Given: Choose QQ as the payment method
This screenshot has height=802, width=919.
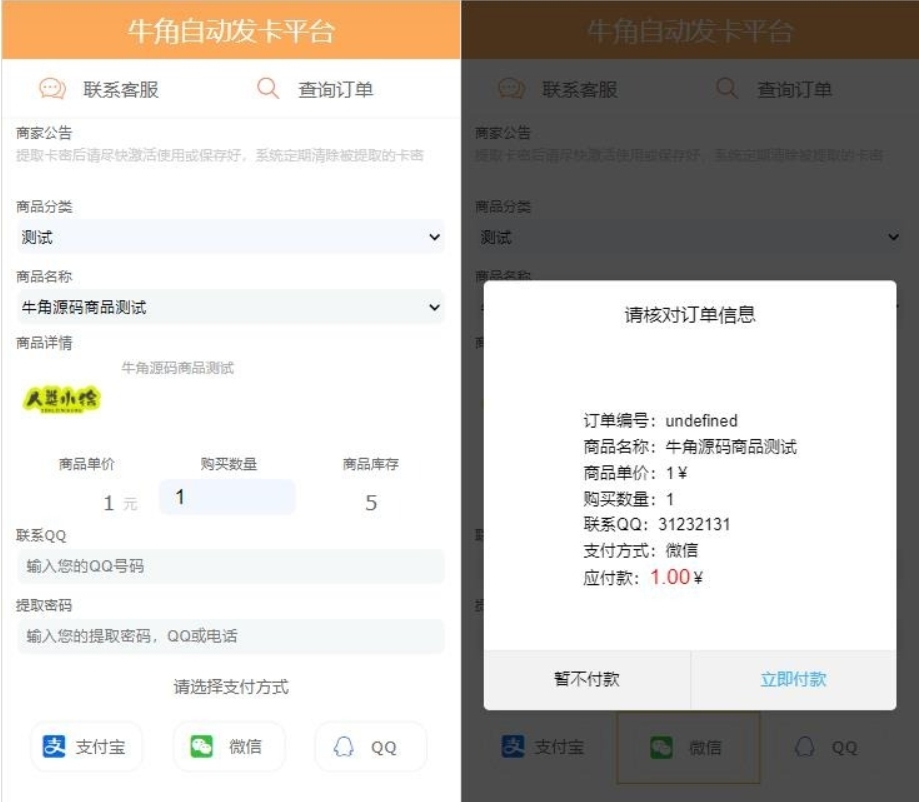Looking at the screenshot, I should tap(371, 745).
